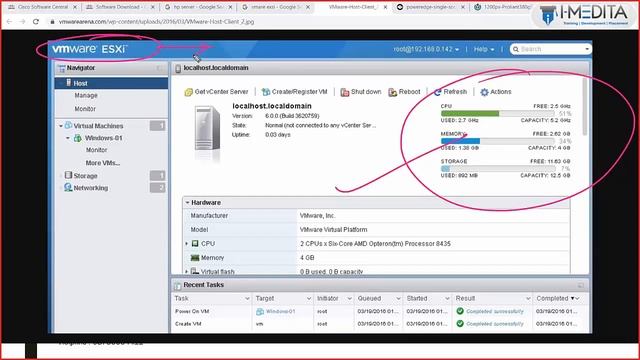The image size is (640, 360).
Task: Click the Windows-01 VM icon in Navigator
Action: pos(78,138)
